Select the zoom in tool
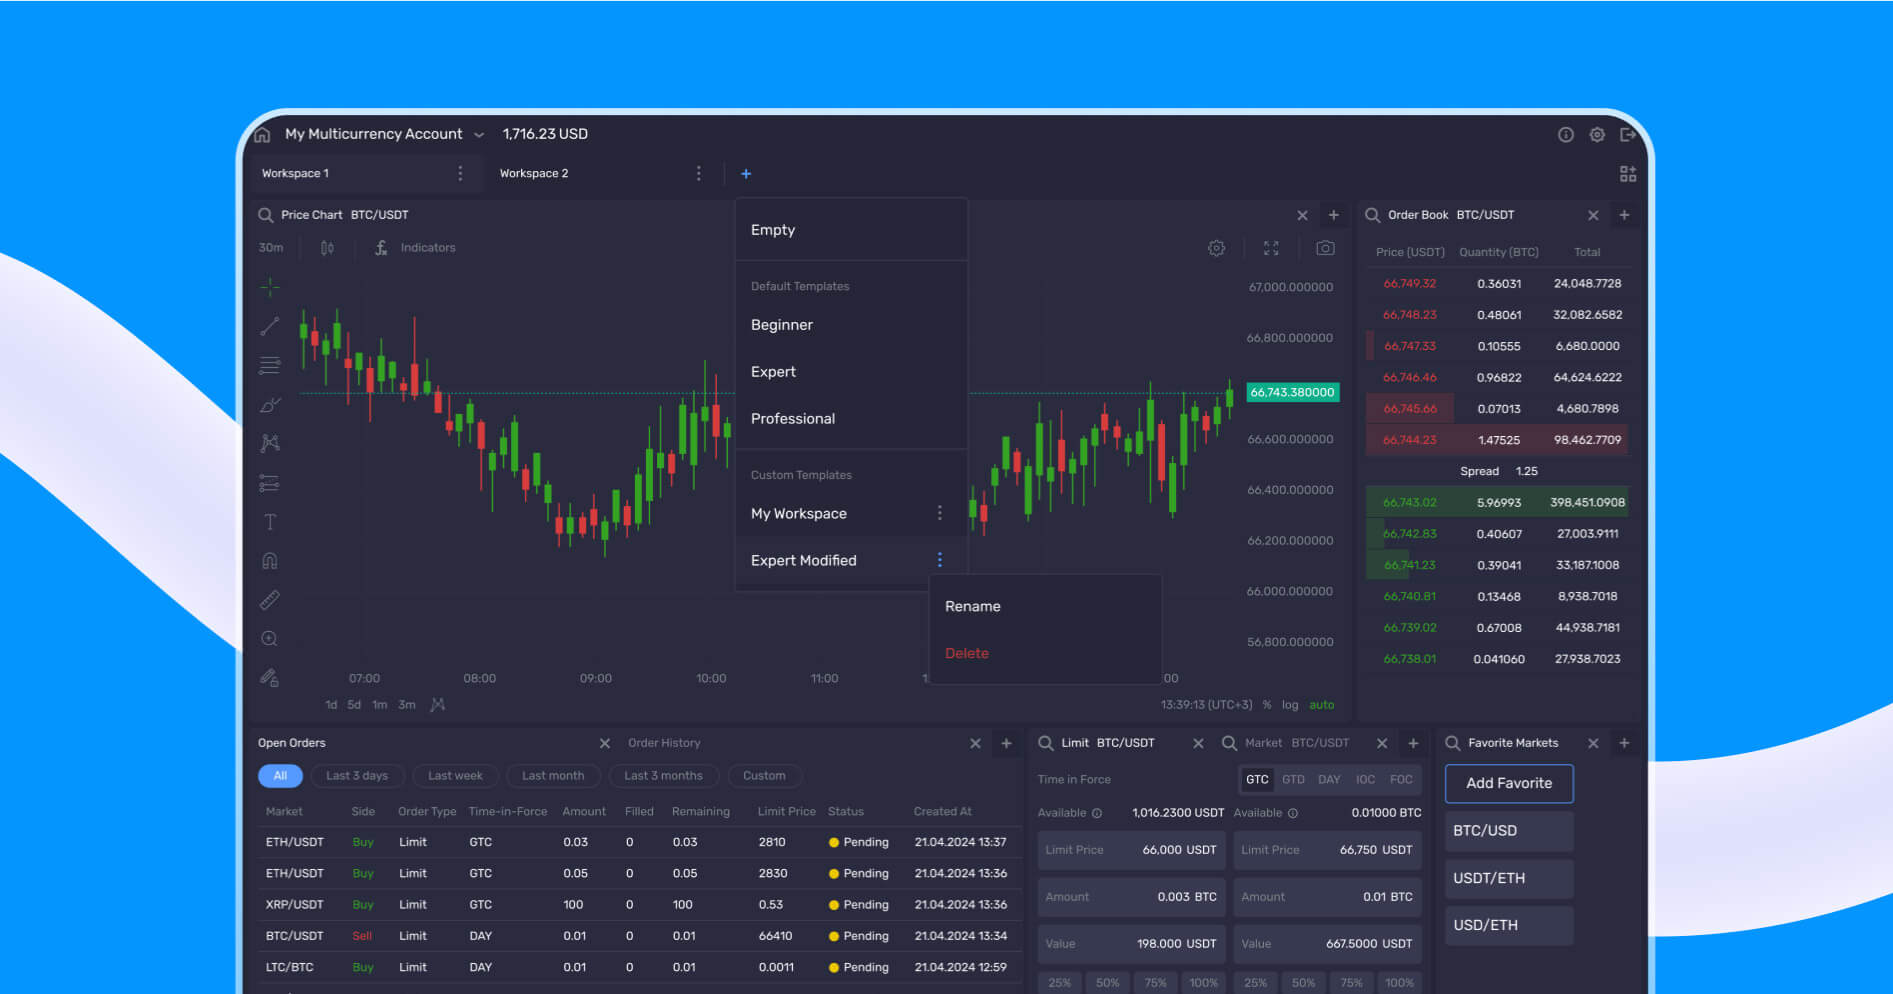 (x=270, y=639)
